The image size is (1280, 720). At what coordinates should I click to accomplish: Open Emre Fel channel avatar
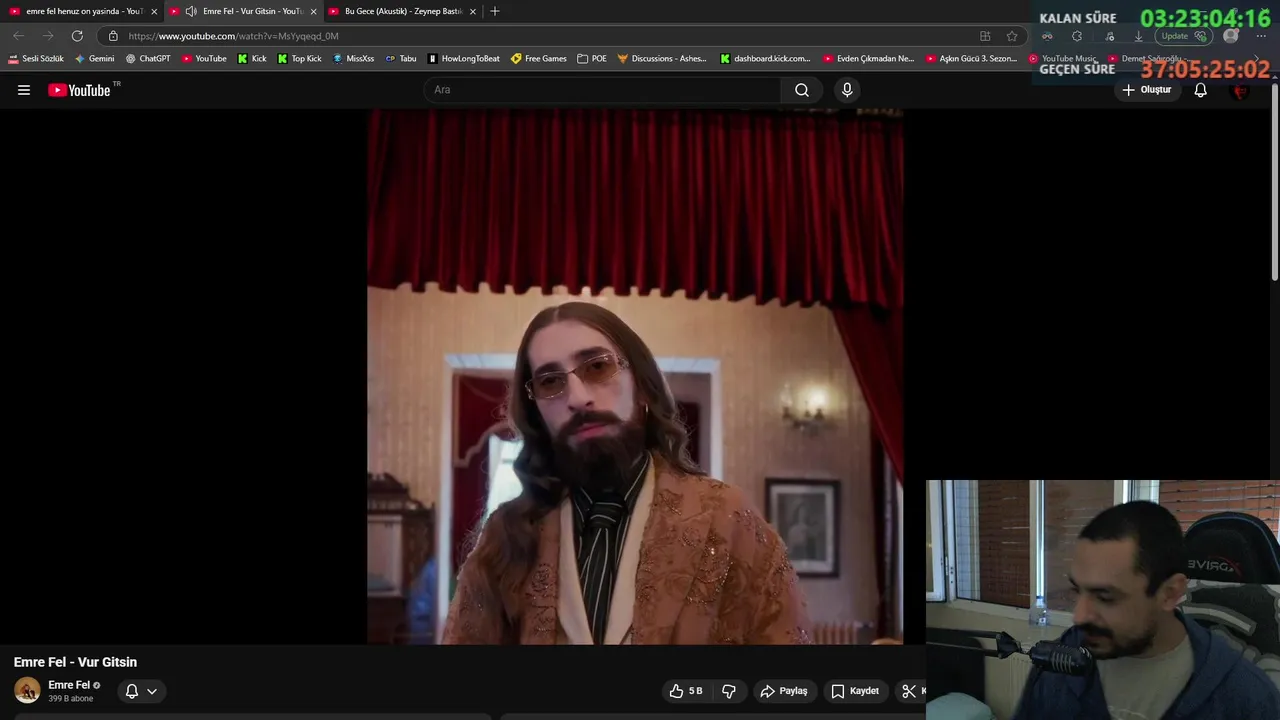point(27,690)
